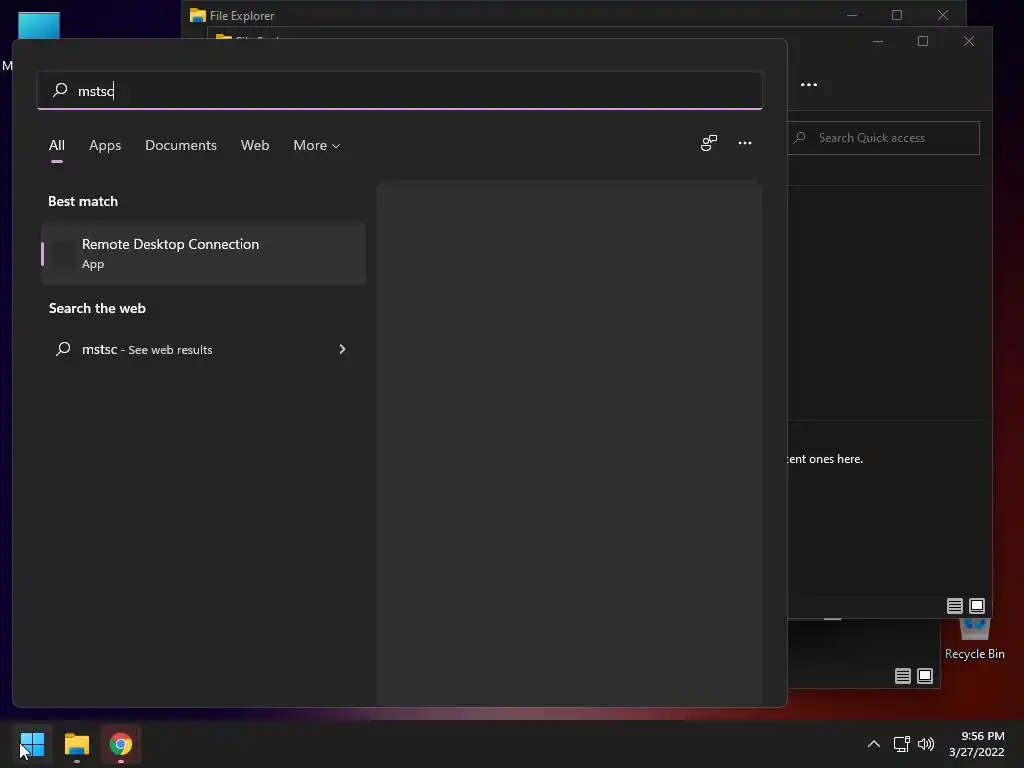Minimize the front File Explorer window
Viewport: 1024px width, 768px height.
click(x=878, y=41)
